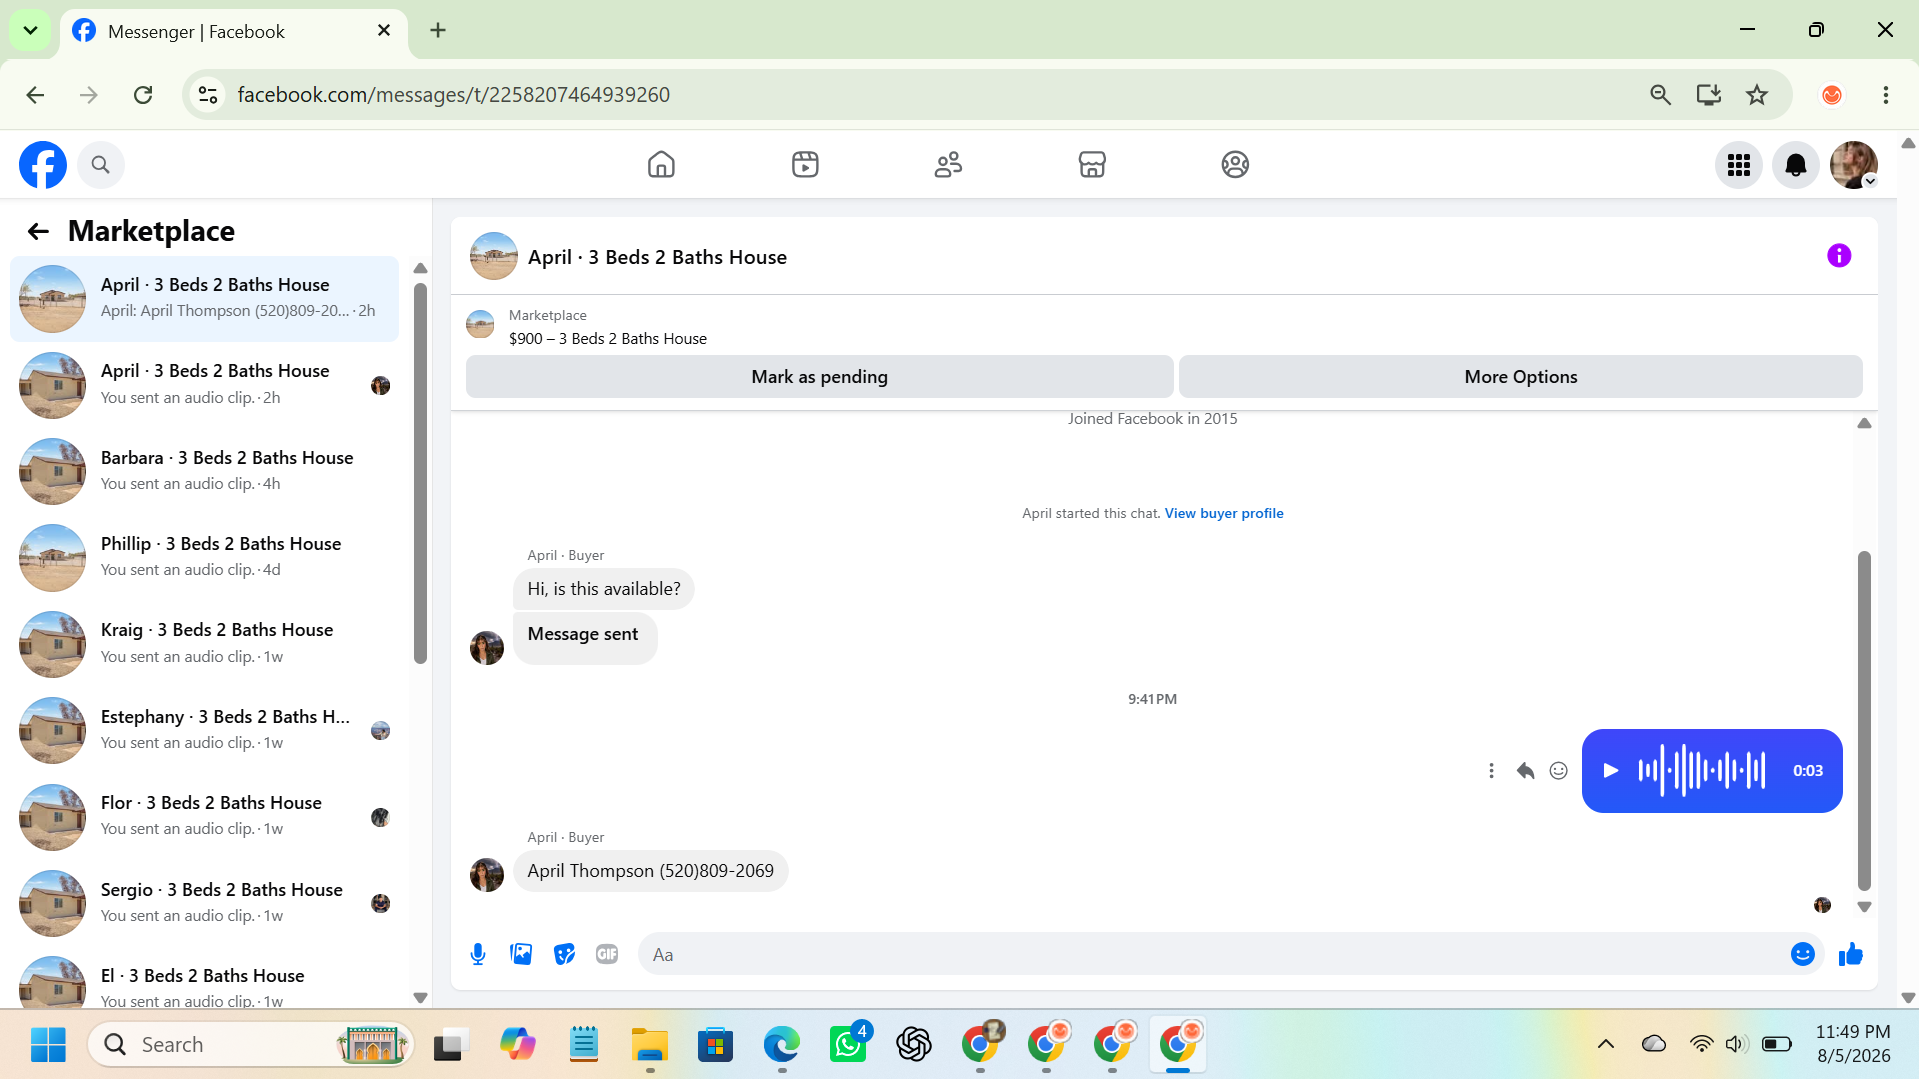Click the $900 – 3 Beds 2 Baths House listing
Image resolution: width=1919 pixels, height=1079 pixels.
(608, 339)
